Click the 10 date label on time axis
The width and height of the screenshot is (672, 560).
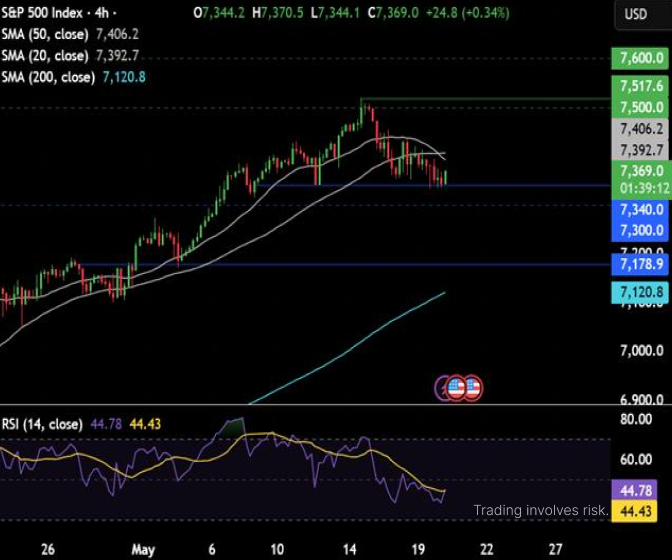pyautogui.click(x=277, y=549)
